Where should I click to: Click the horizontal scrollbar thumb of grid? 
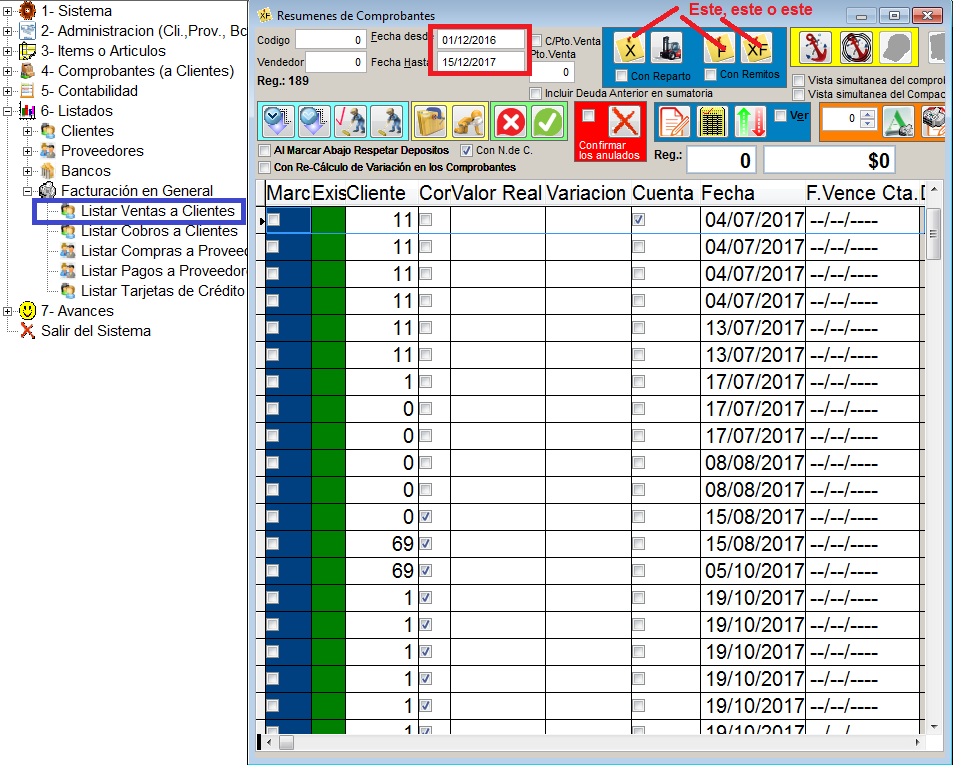coord(286,743)
